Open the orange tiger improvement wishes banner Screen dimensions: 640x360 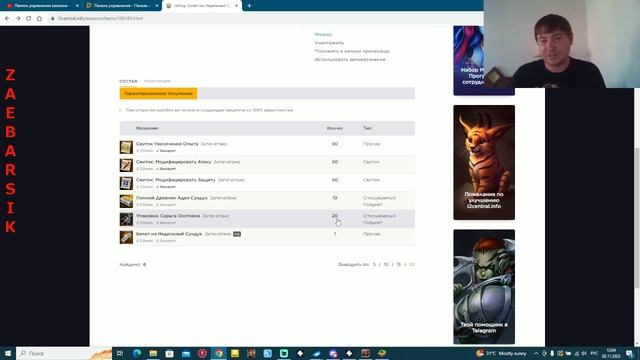pyautogui.click(x=484, y=162)
